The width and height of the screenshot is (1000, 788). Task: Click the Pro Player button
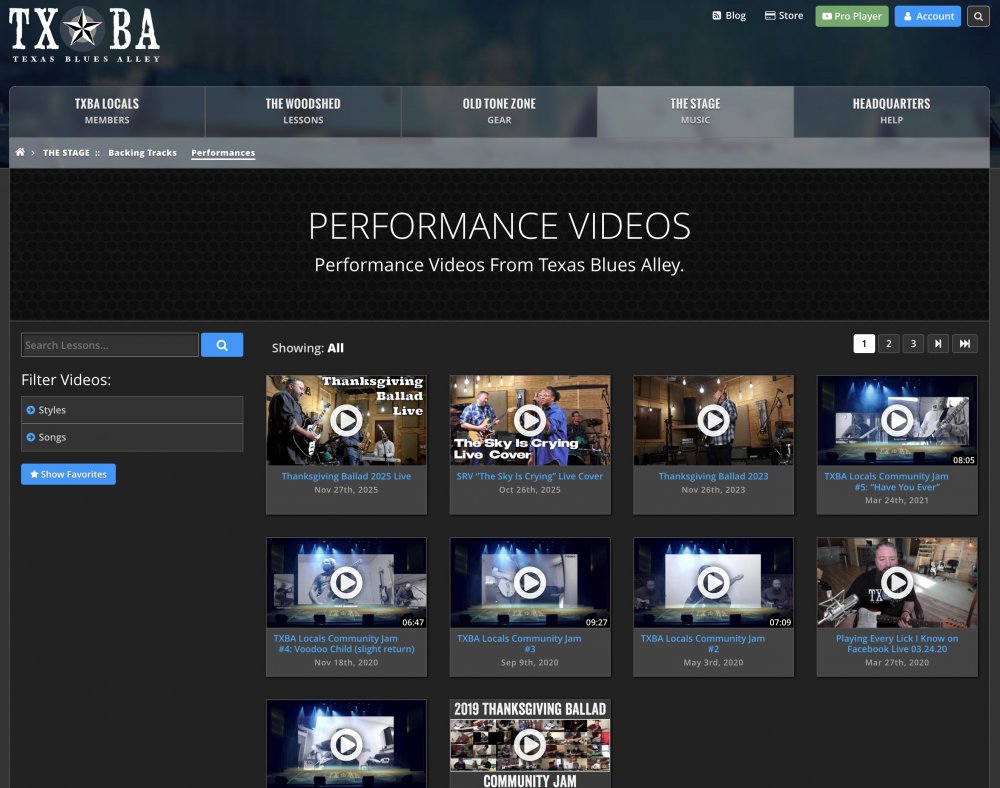[x=852, y=16]
